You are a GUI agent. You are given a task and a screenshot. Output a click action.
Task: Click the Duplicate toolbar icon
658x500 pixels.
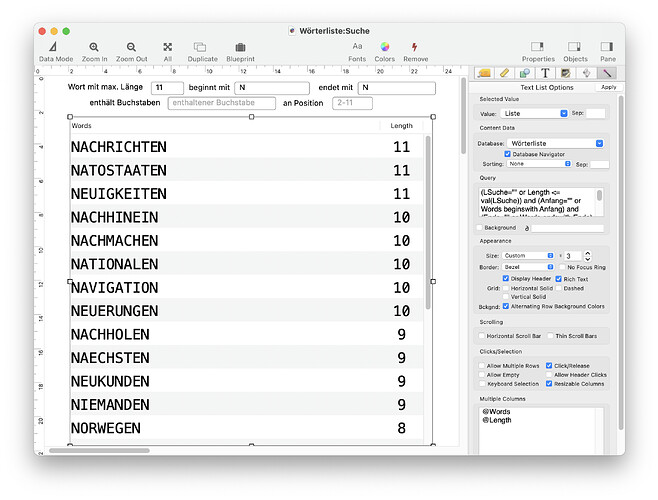[200, 47]
